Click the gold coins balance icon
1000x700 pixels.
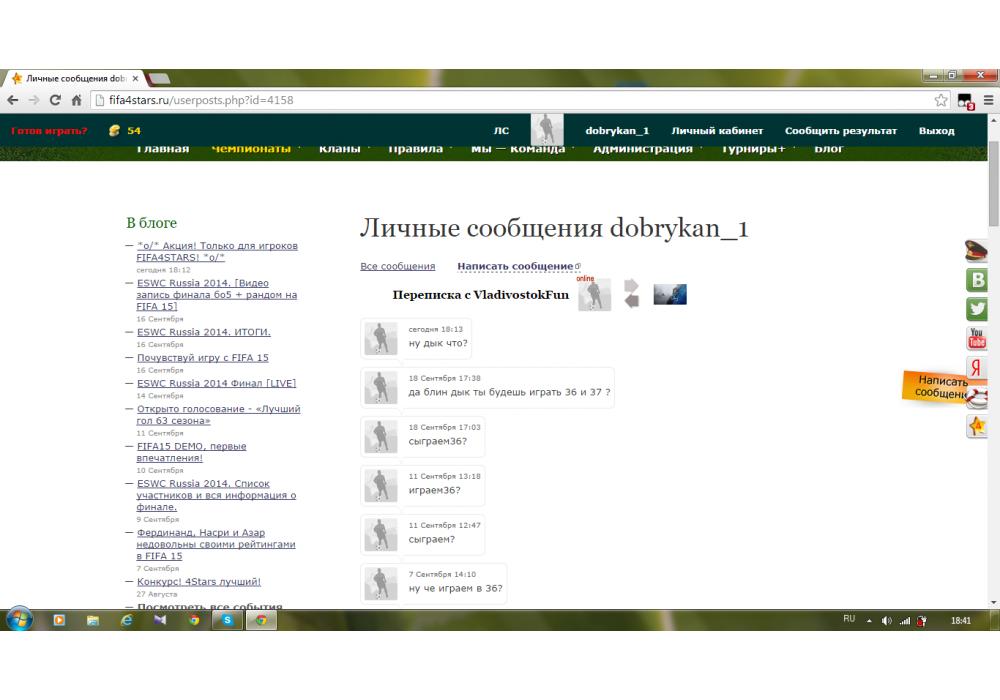pos(114,131)
